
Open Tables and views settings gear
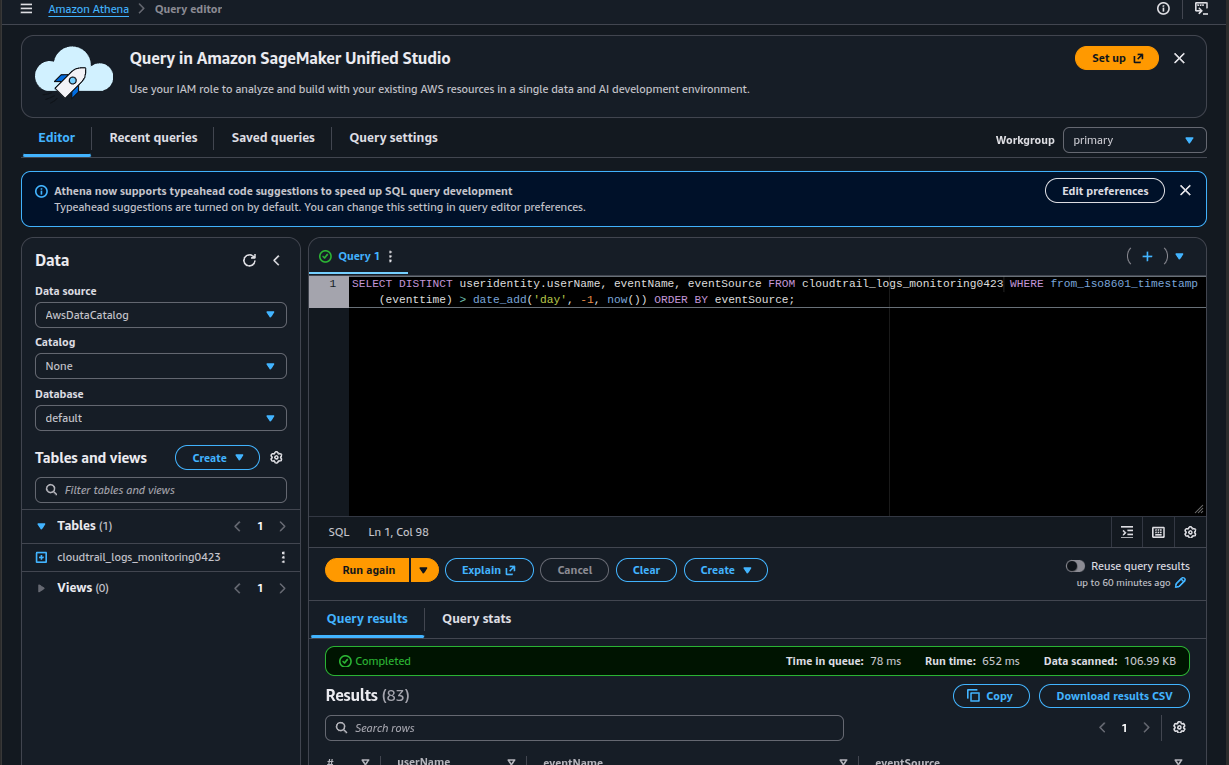[277, 457]
